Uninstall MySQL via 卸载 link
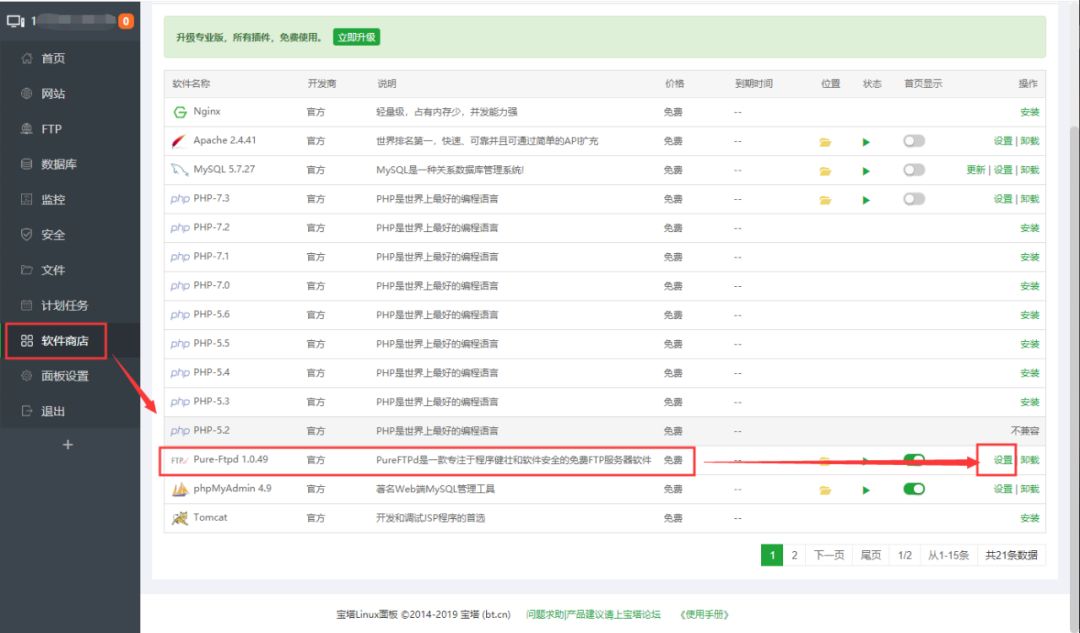 1030,170
